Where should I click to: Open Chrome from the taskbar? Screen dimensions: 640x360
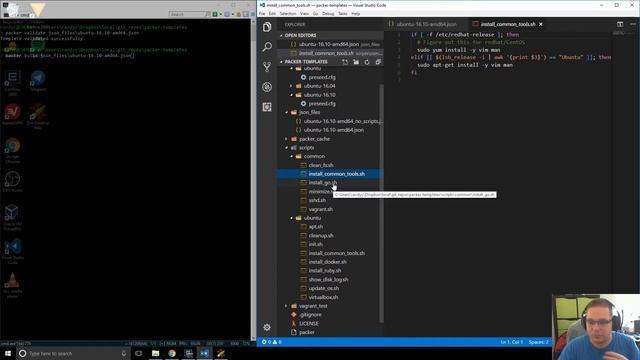click(x=172, y=353)
